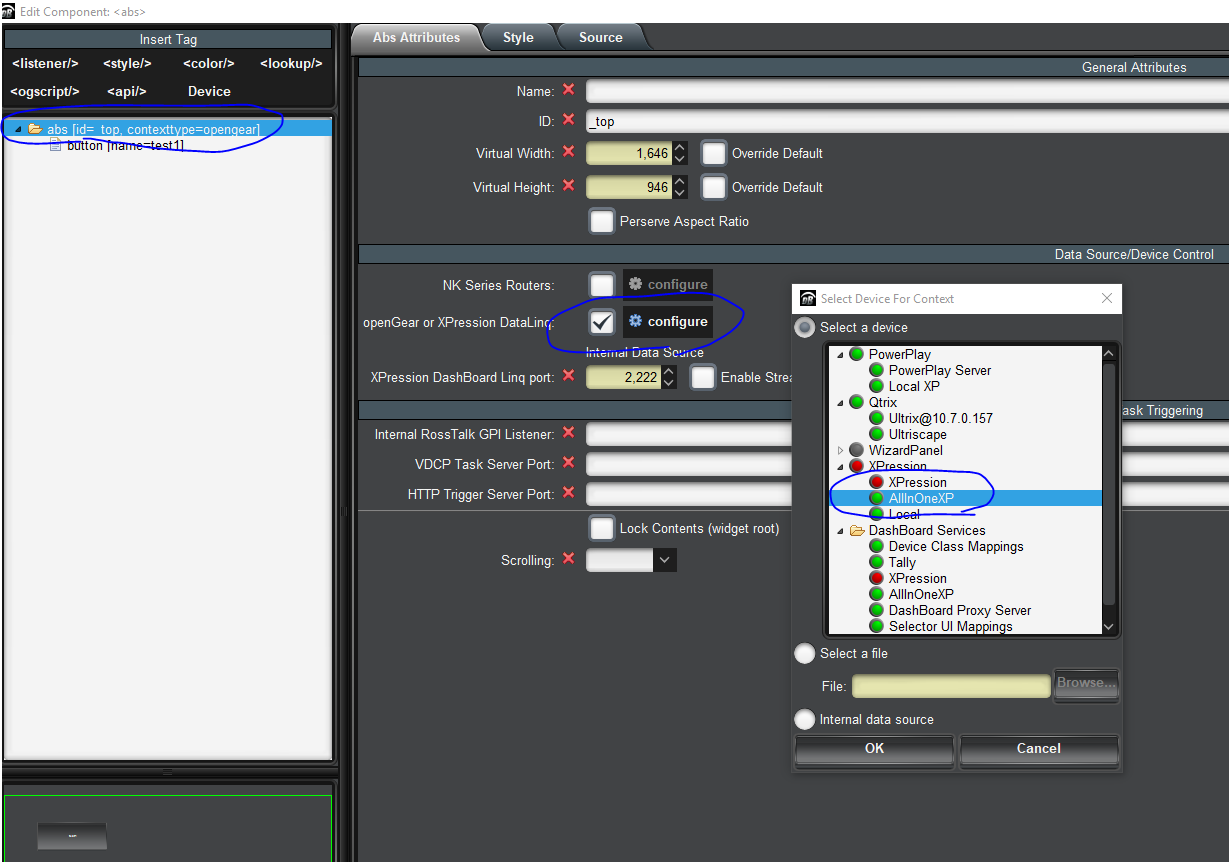Cancel the Select Device For Context dialog

tap(1039, 749)
